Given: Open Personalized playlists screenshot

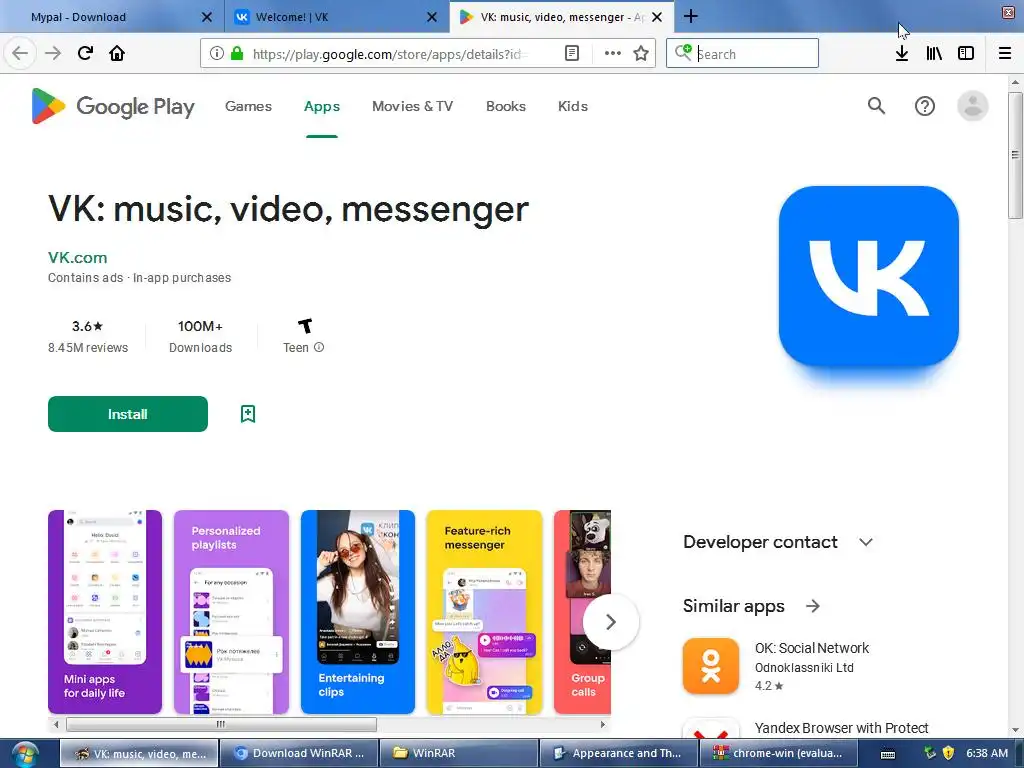Looking at the screenshot, I should pos(231,612).
